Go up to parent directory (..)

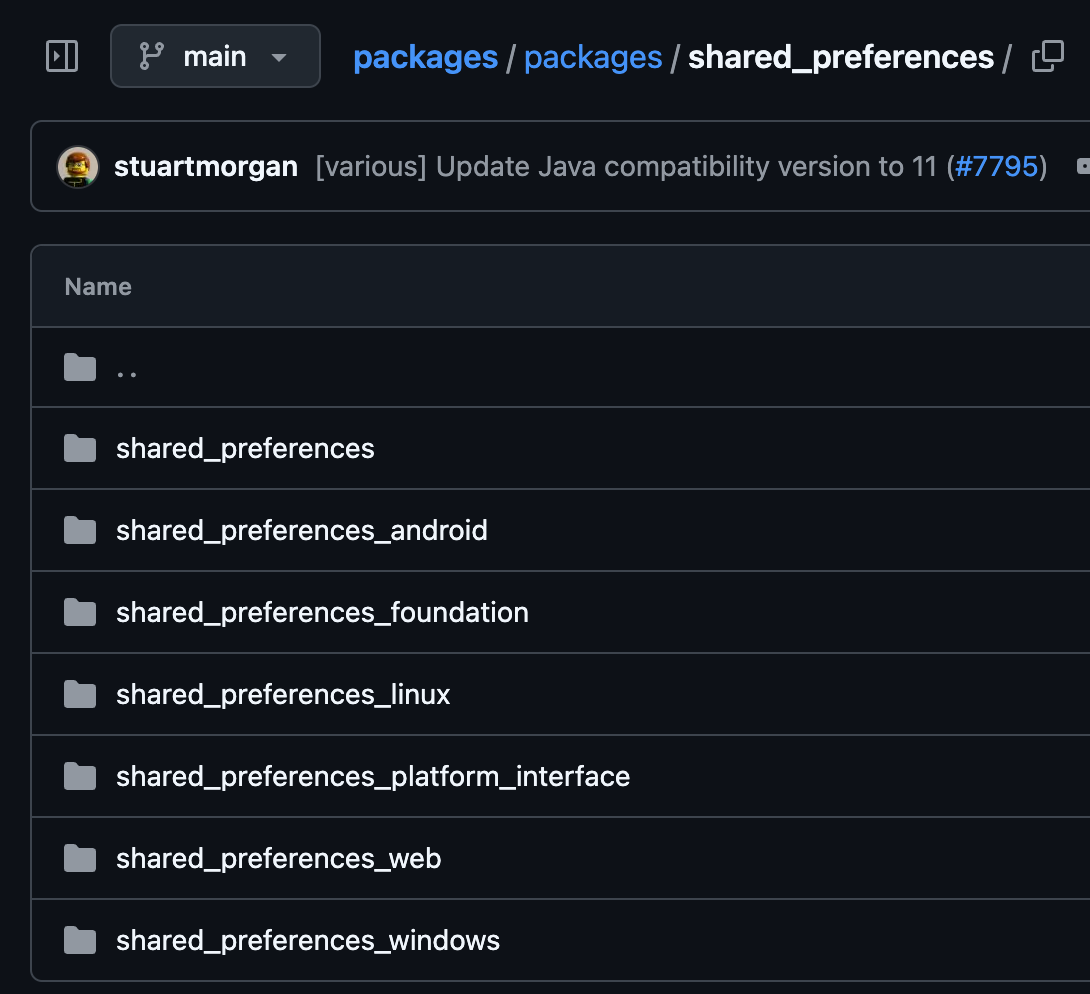127,368
